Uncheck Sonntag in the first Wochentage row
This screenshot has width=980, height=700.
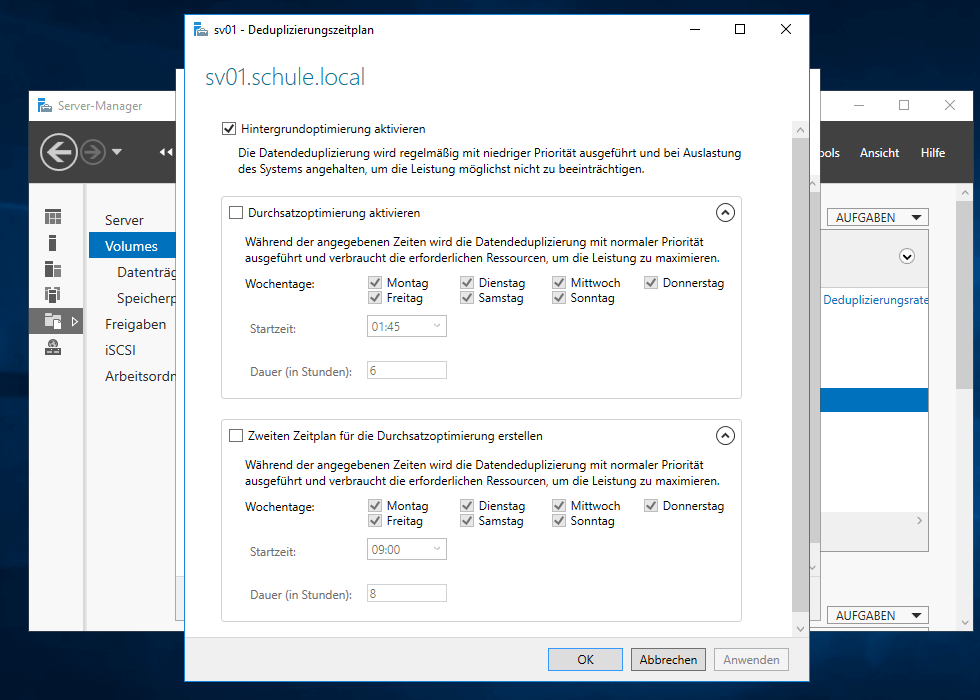558,297
